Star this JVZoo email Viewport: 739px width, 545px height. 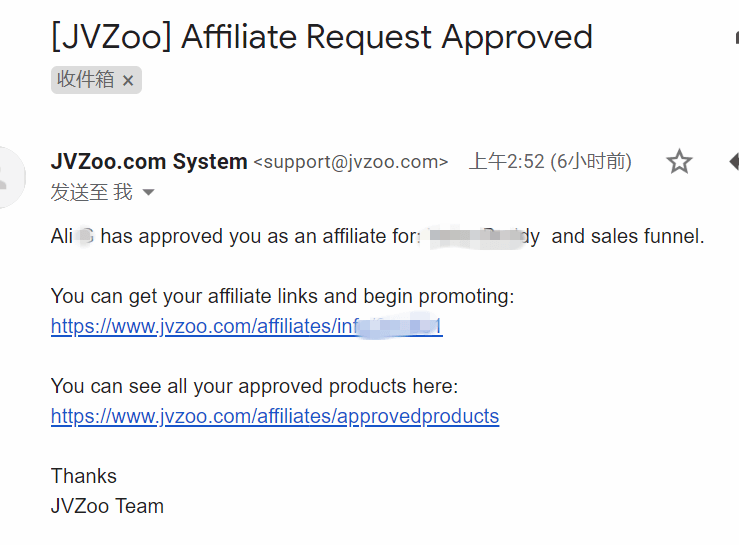point(680,162)
